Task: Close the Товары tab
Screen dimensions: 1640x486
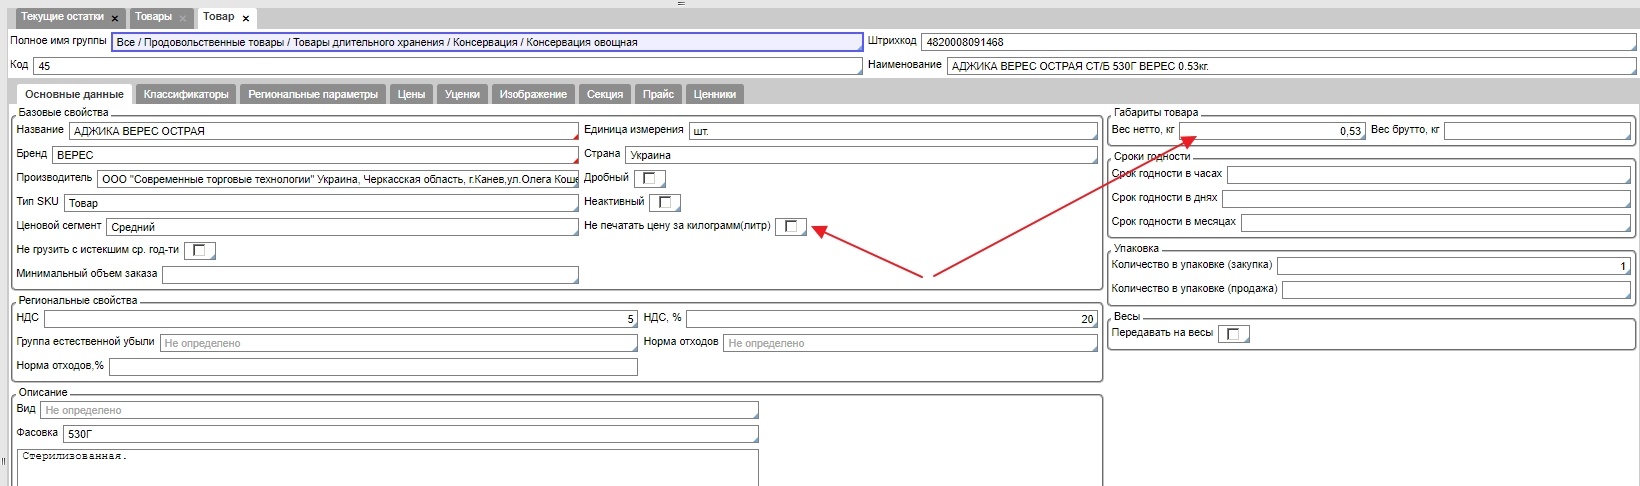Action: click(x=183, y=18)
